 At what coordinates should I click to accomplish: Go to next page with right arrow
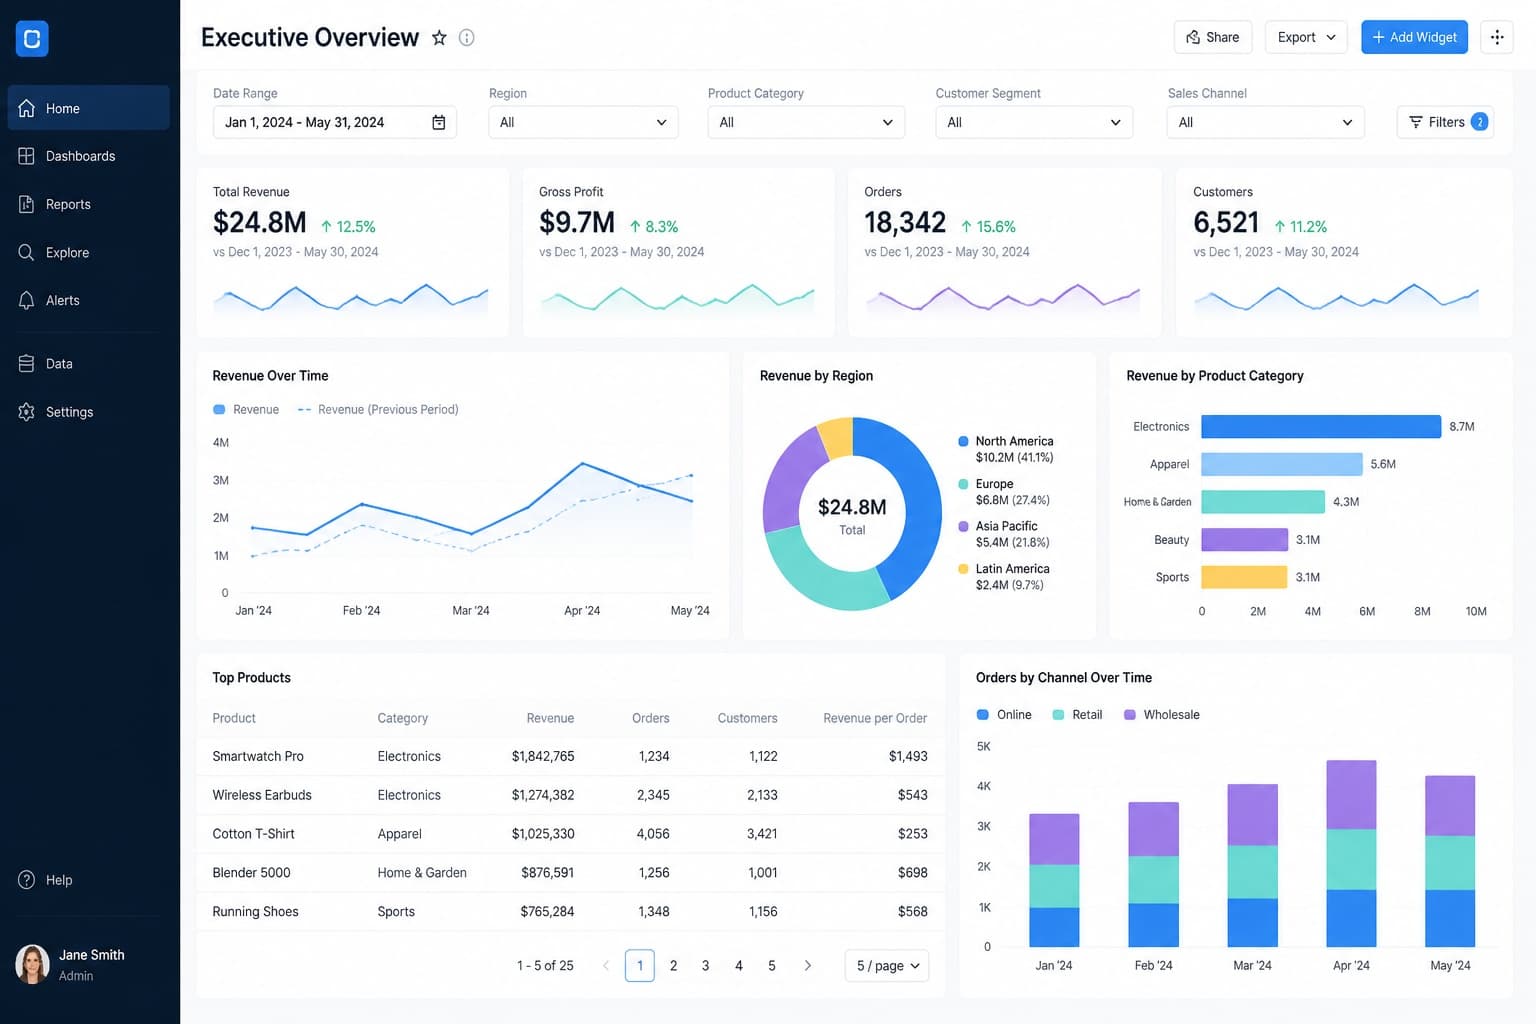(808, 965)
